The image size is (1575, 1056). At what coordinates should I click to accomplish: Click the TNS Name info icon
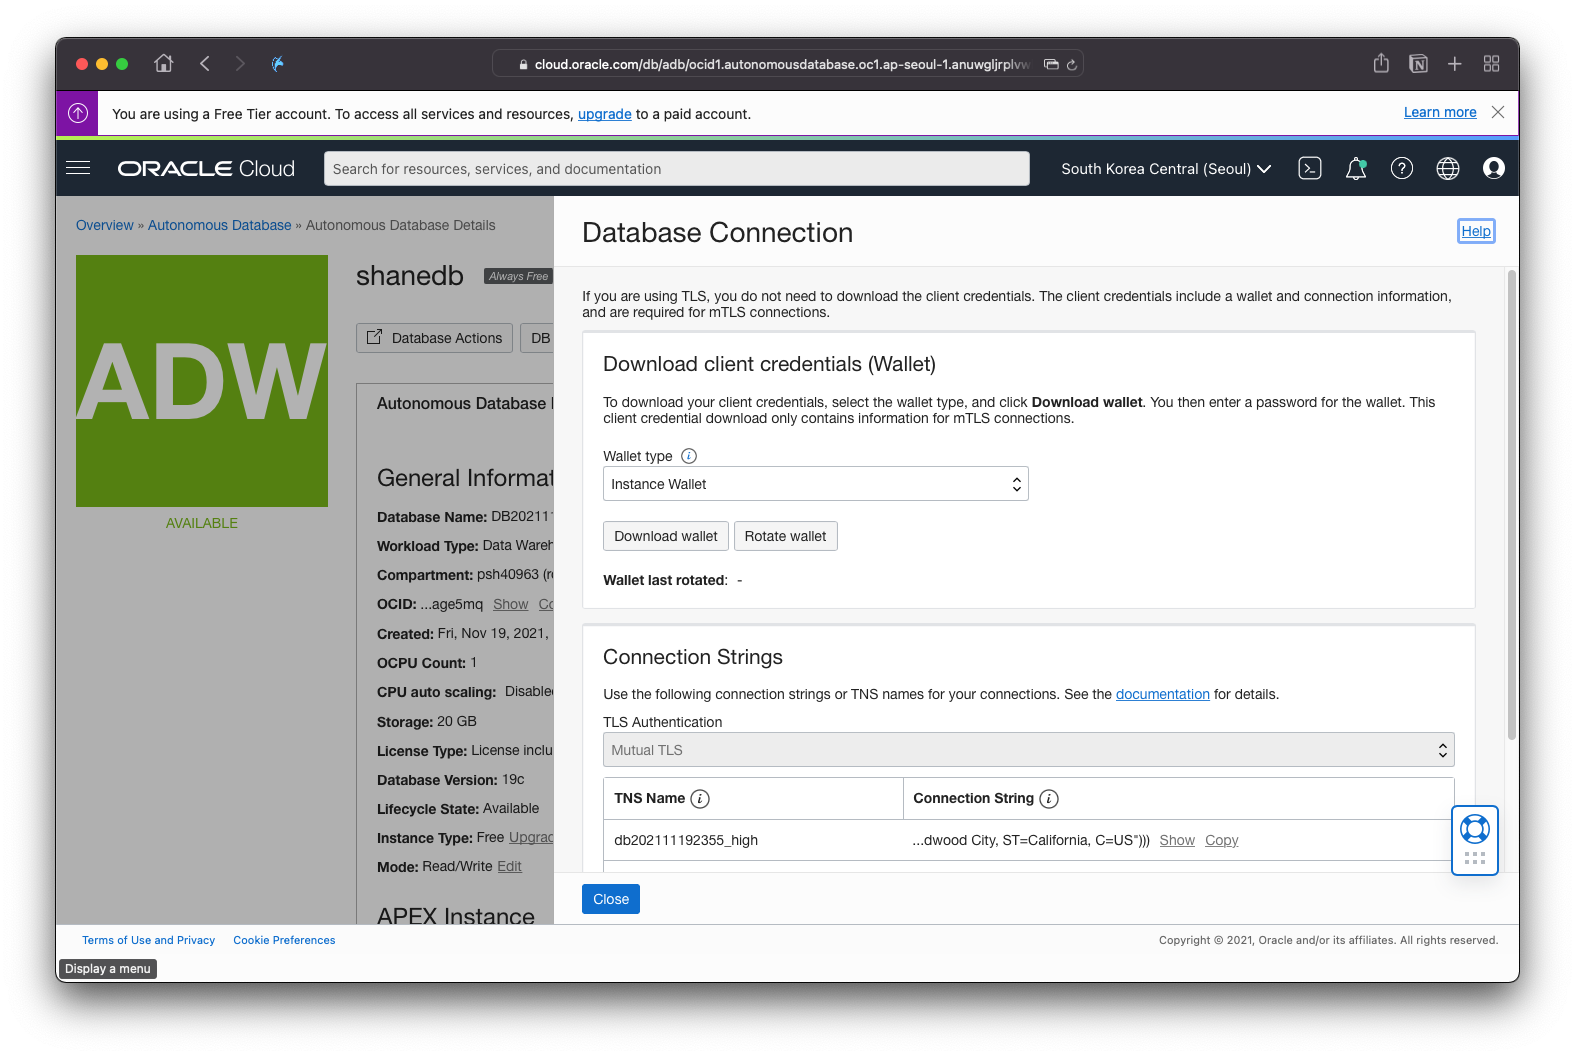pos(701,799)
